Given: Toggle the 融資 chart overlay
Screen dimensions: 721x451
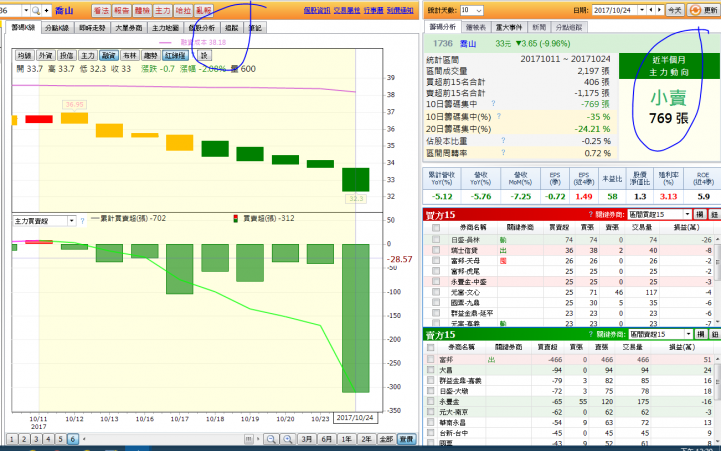Looking at the screenshot, I should click(x=109, y=56).
